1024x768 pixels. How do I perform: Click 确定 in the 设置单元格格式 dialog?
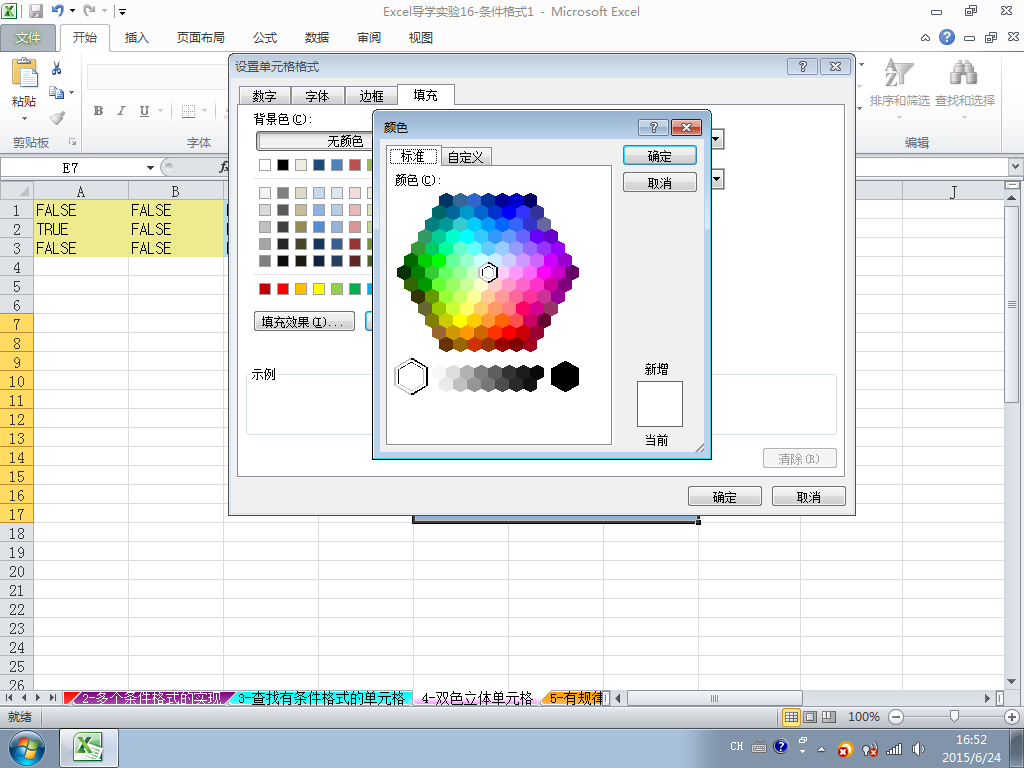point(724,497)
